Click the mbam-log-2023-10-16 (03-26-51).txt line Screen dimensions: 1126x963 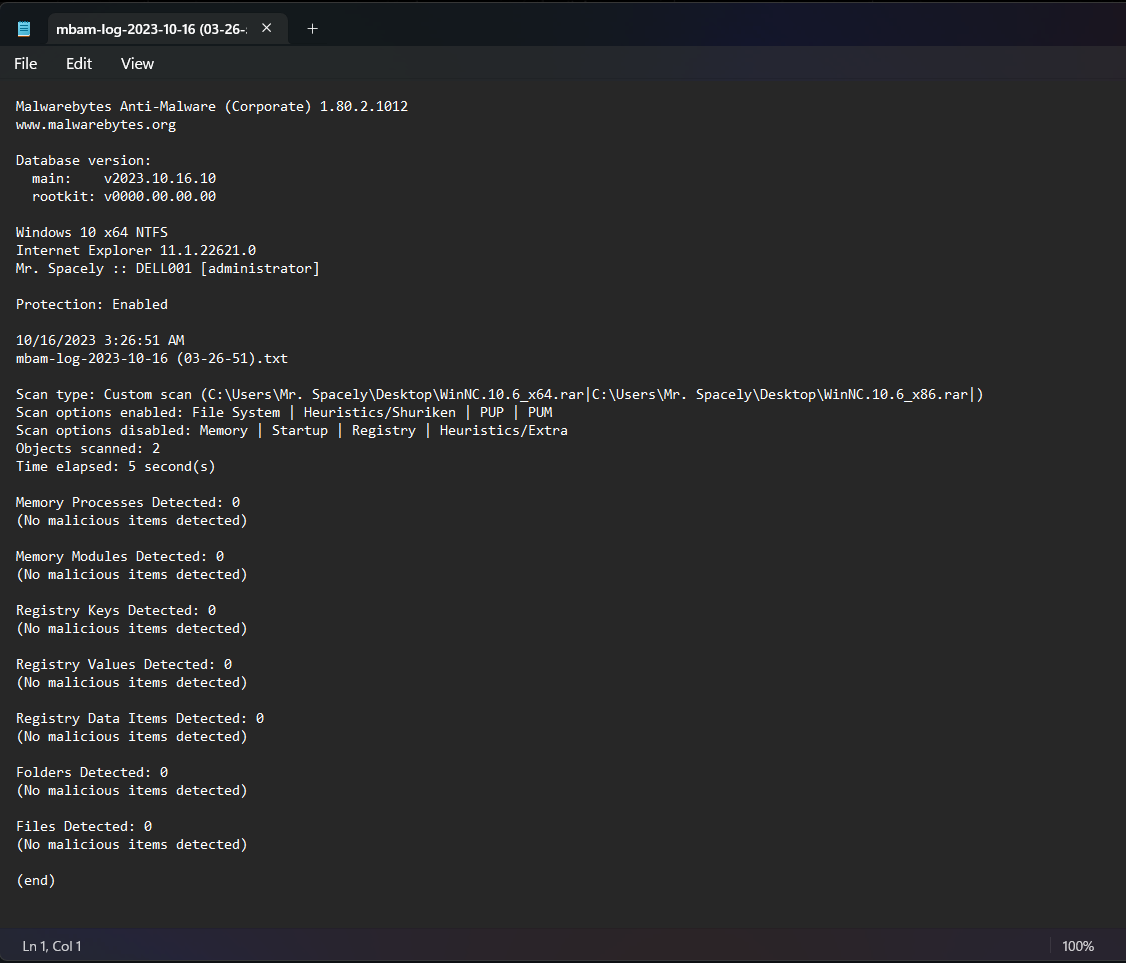click(x=152, y=358)
